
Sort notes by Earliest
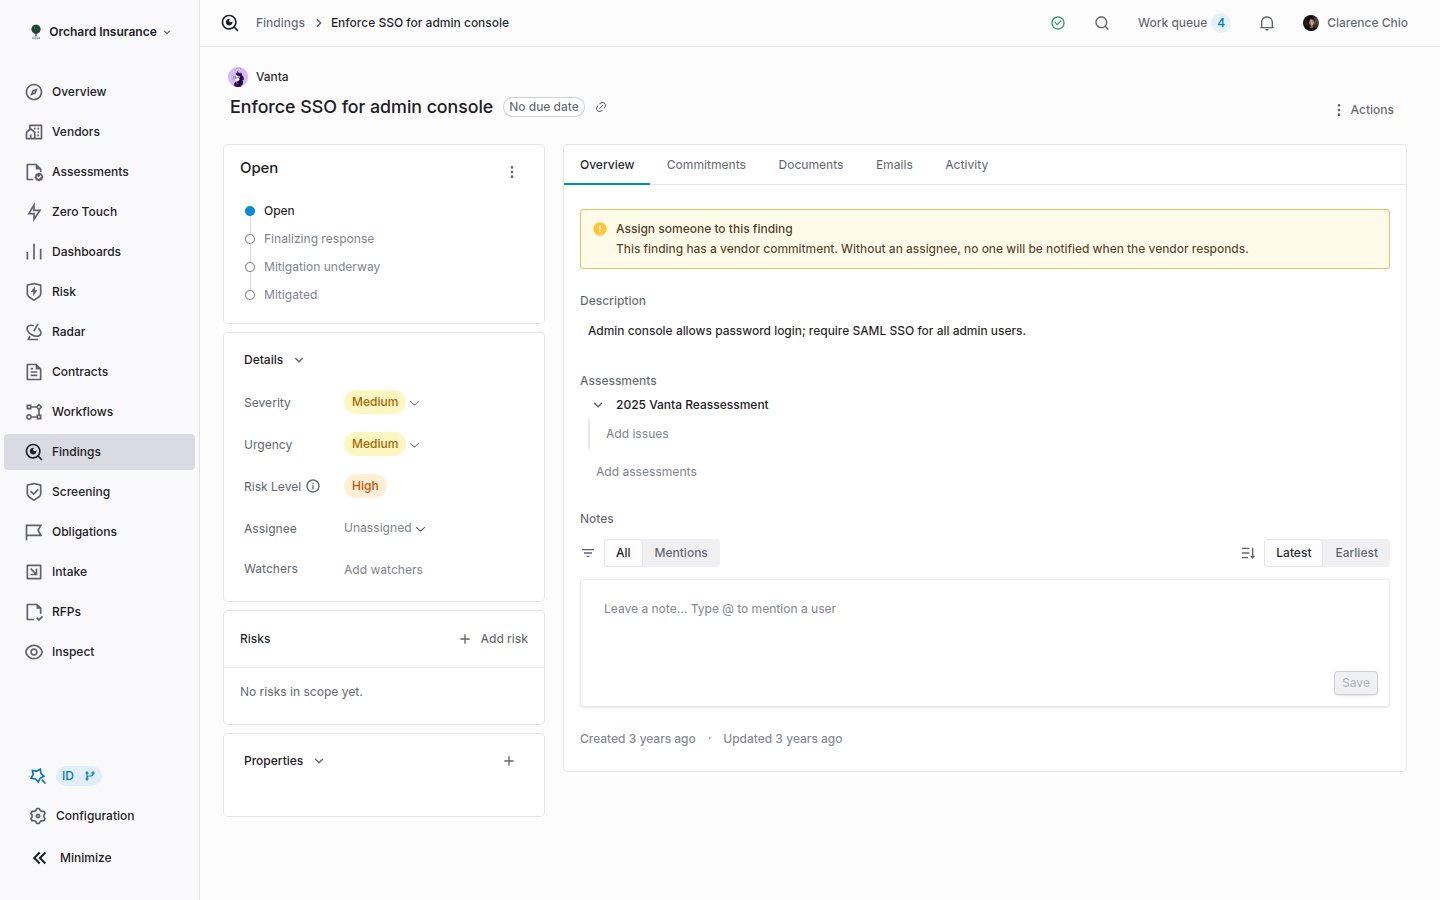coord(1356,553)
